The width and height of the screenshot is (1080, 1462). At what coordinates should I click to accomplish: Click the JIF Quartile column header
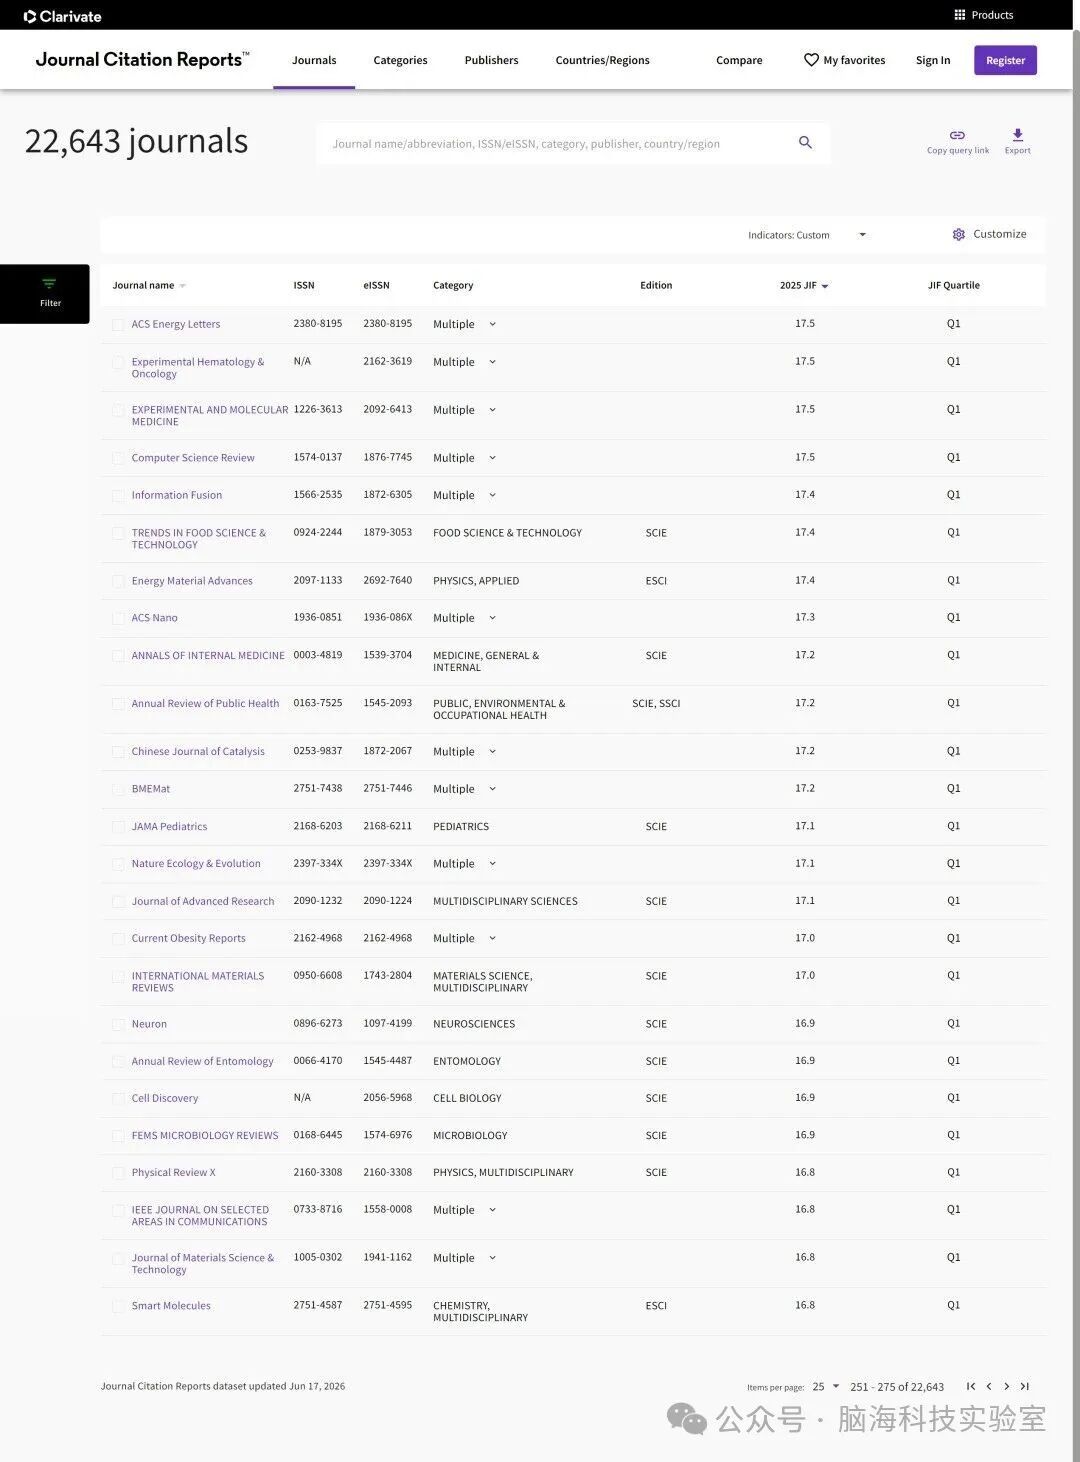(953, 286)
